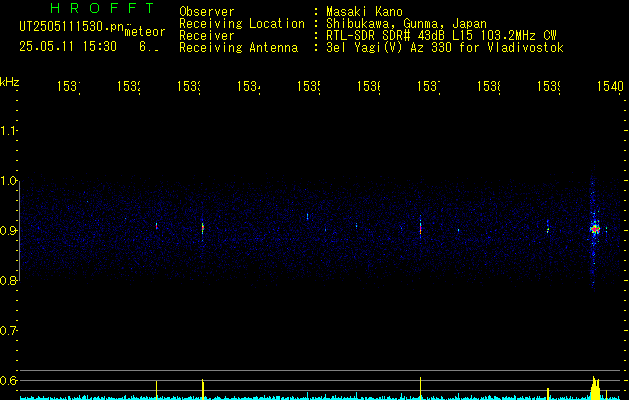Select the 3el Yagi(V) Az 330 antenna text

tap(445, 48)
